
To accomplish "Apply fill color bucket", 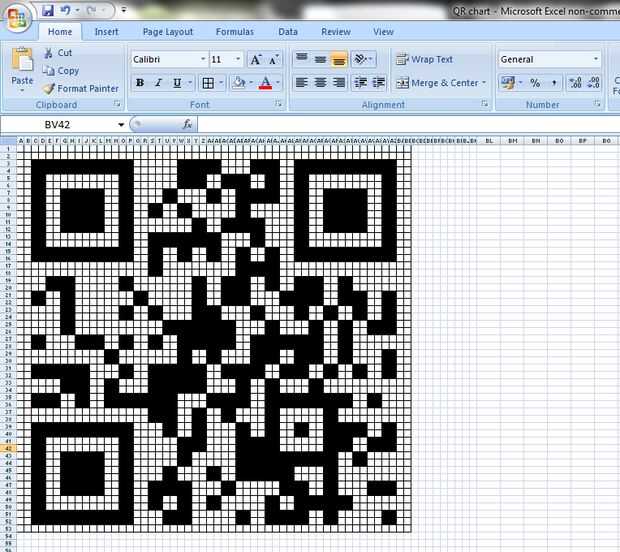I will 239,83.
